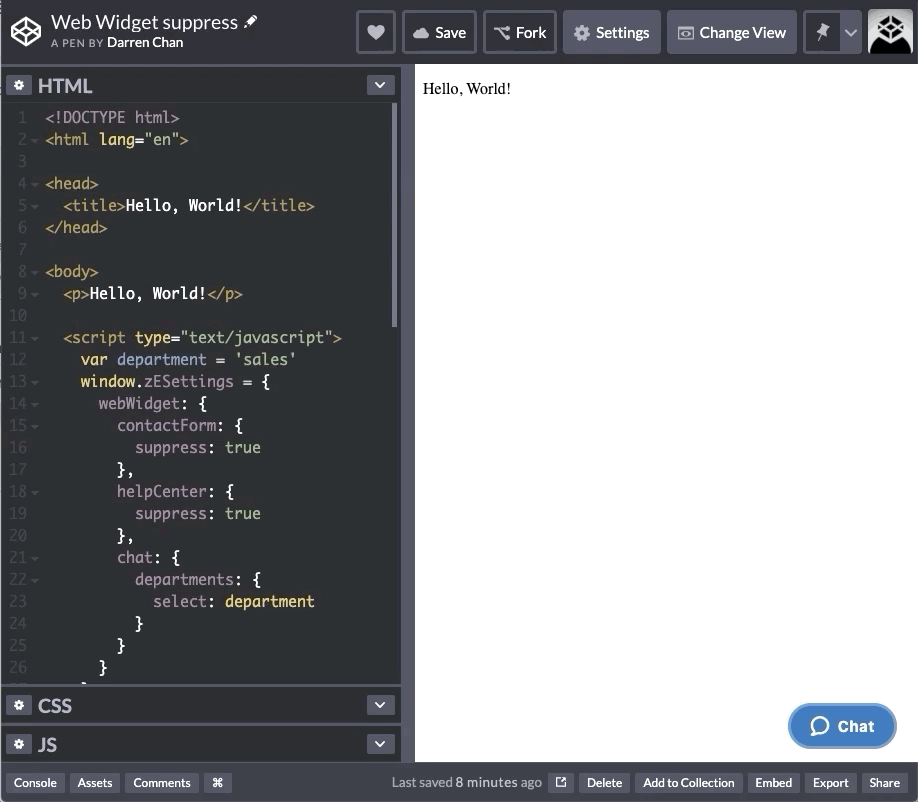
Task: Expand the JS panel dropdown chevron
Action: (x=380, y=744)
